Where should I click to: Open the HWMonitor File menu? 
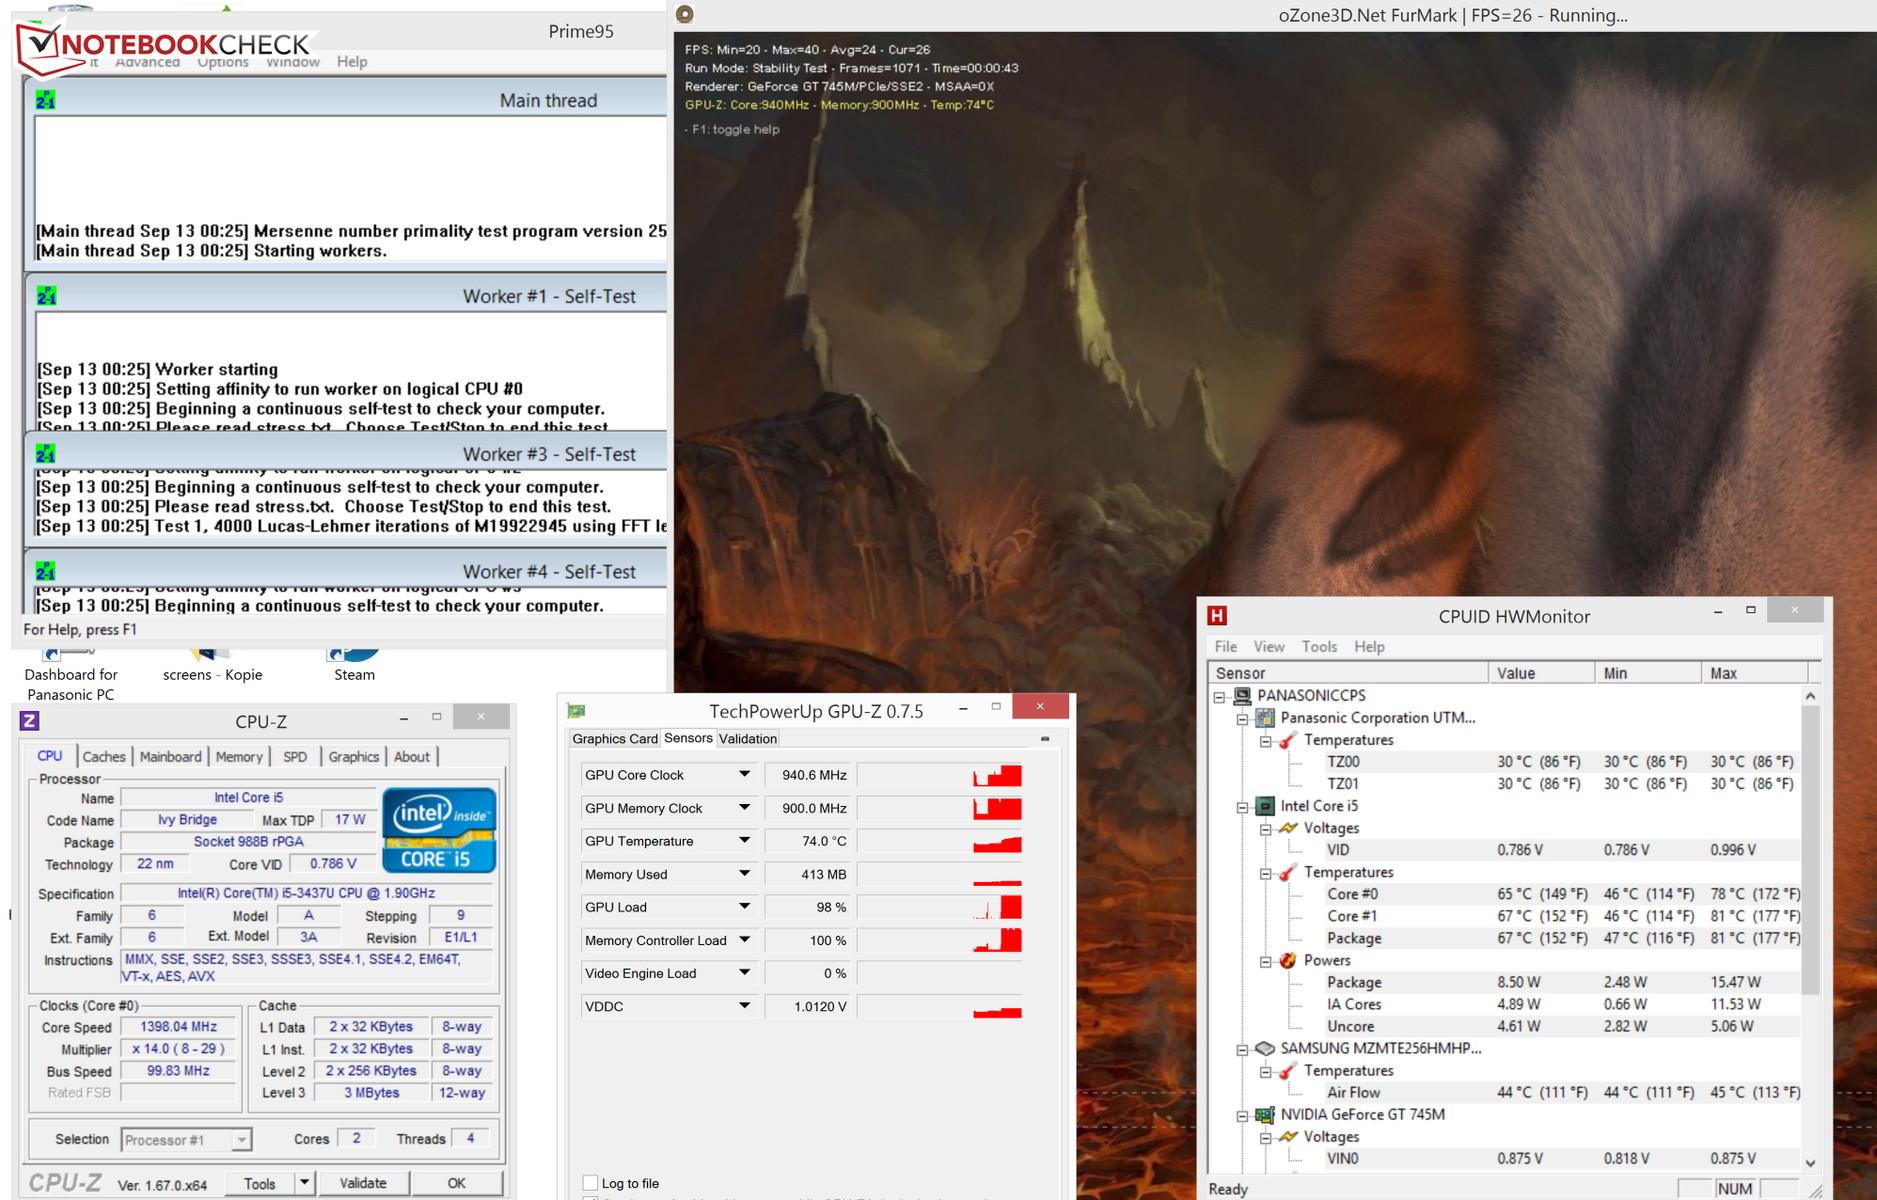pos(1226,646)
